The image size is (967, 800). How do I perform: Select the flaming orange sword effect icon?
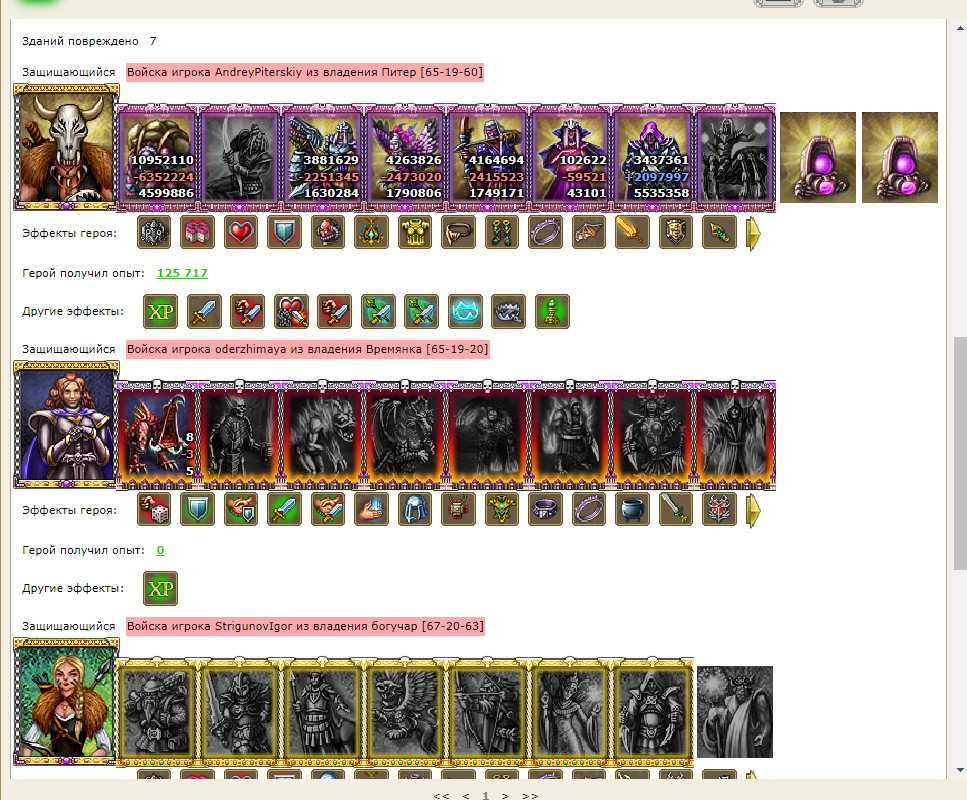click(x=632, y=233)
